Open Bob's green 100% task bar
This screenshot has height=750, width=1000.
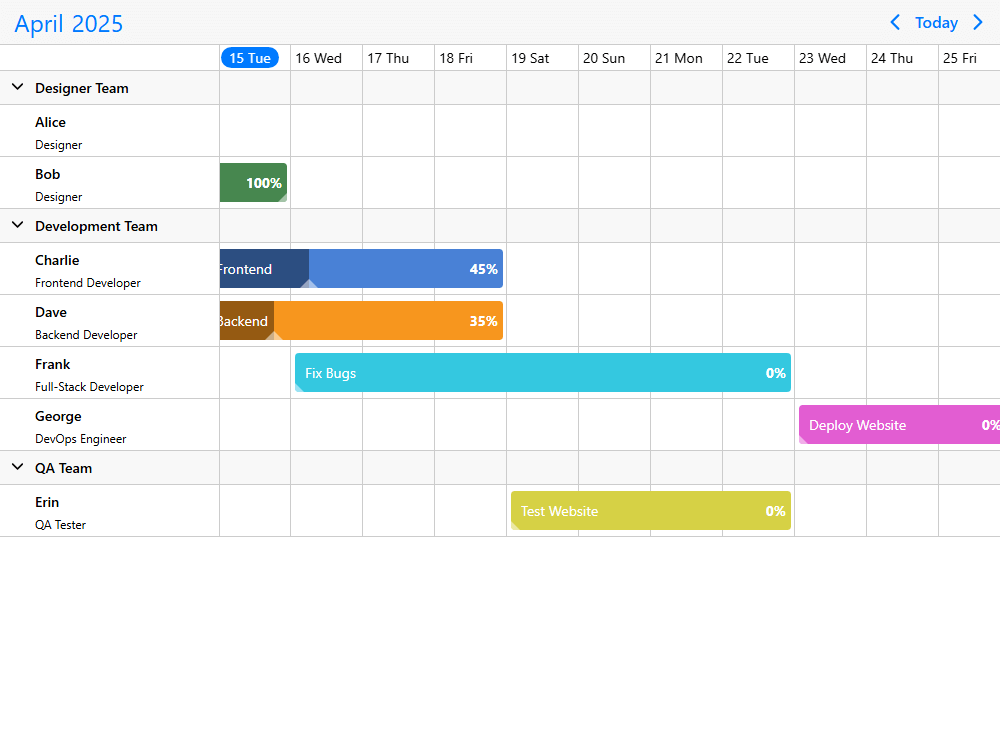coord(253,182)
